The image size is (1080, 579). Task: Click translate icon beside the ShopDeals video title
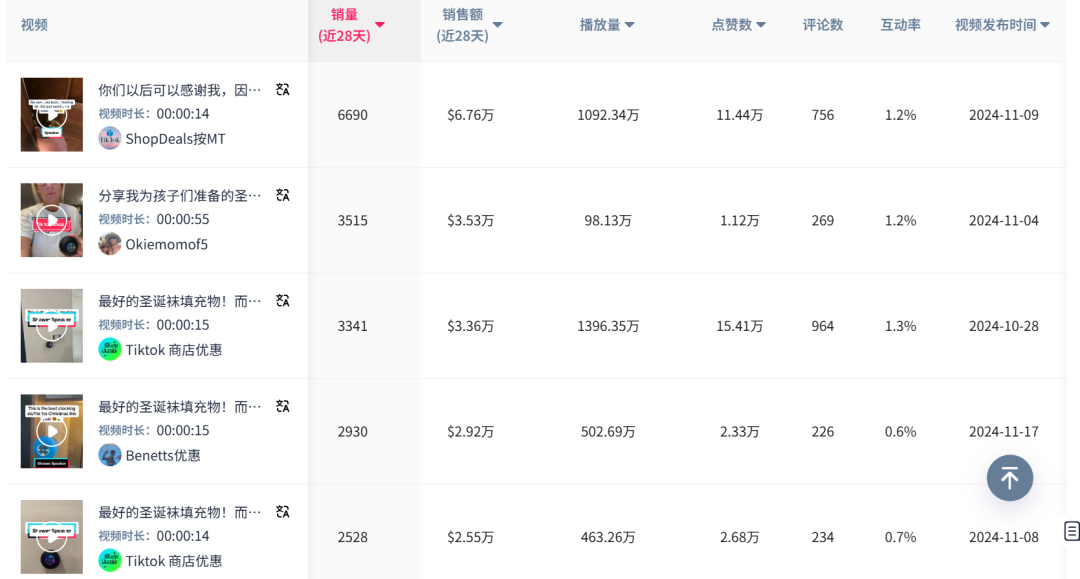pos(283,90)
